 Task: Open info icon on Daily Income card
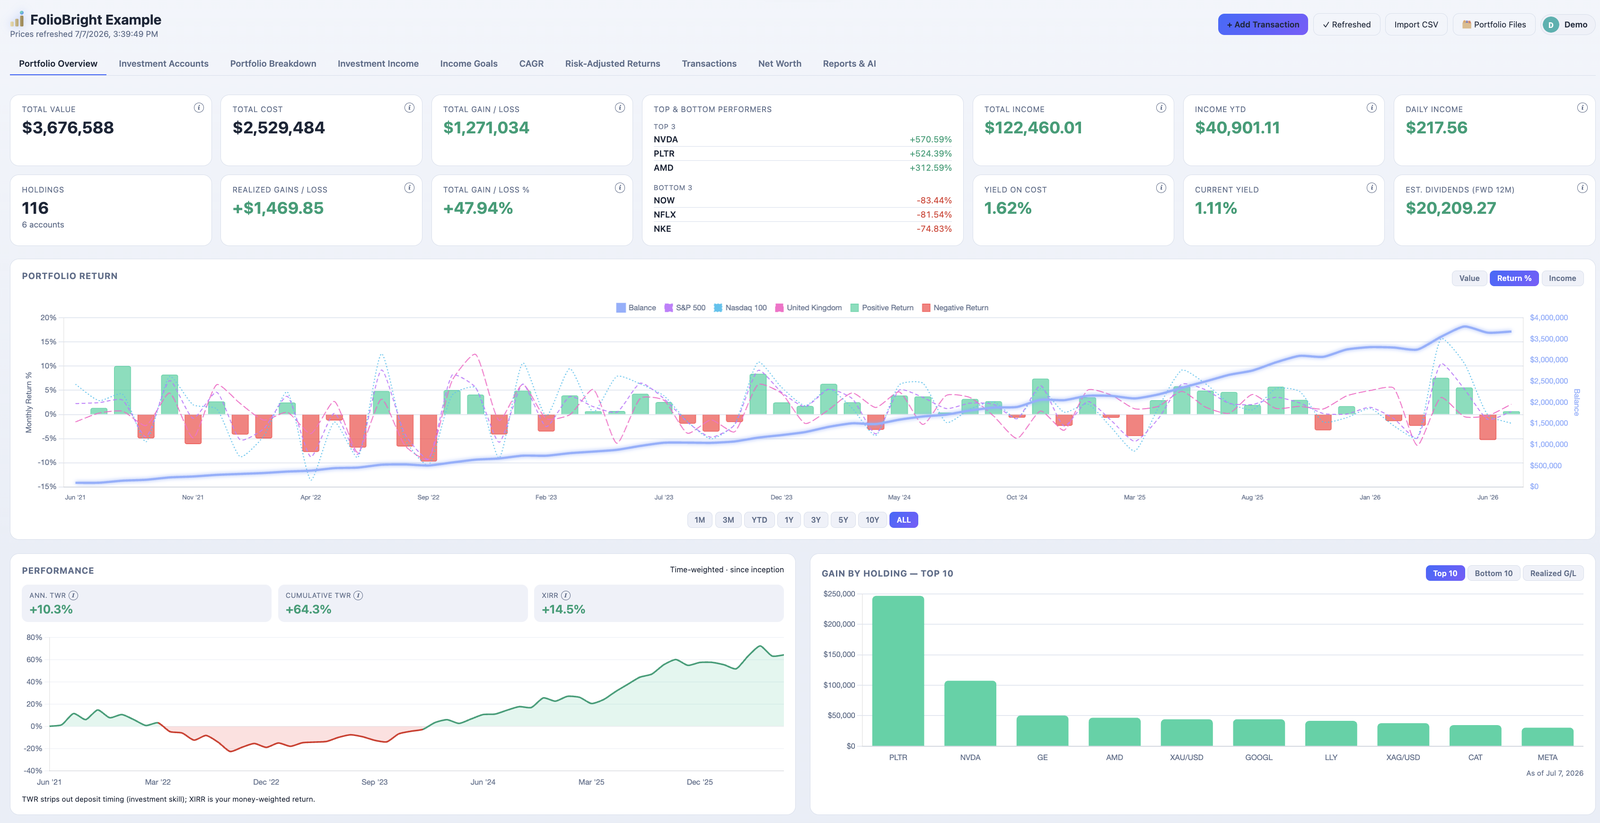coord(1582,108)
